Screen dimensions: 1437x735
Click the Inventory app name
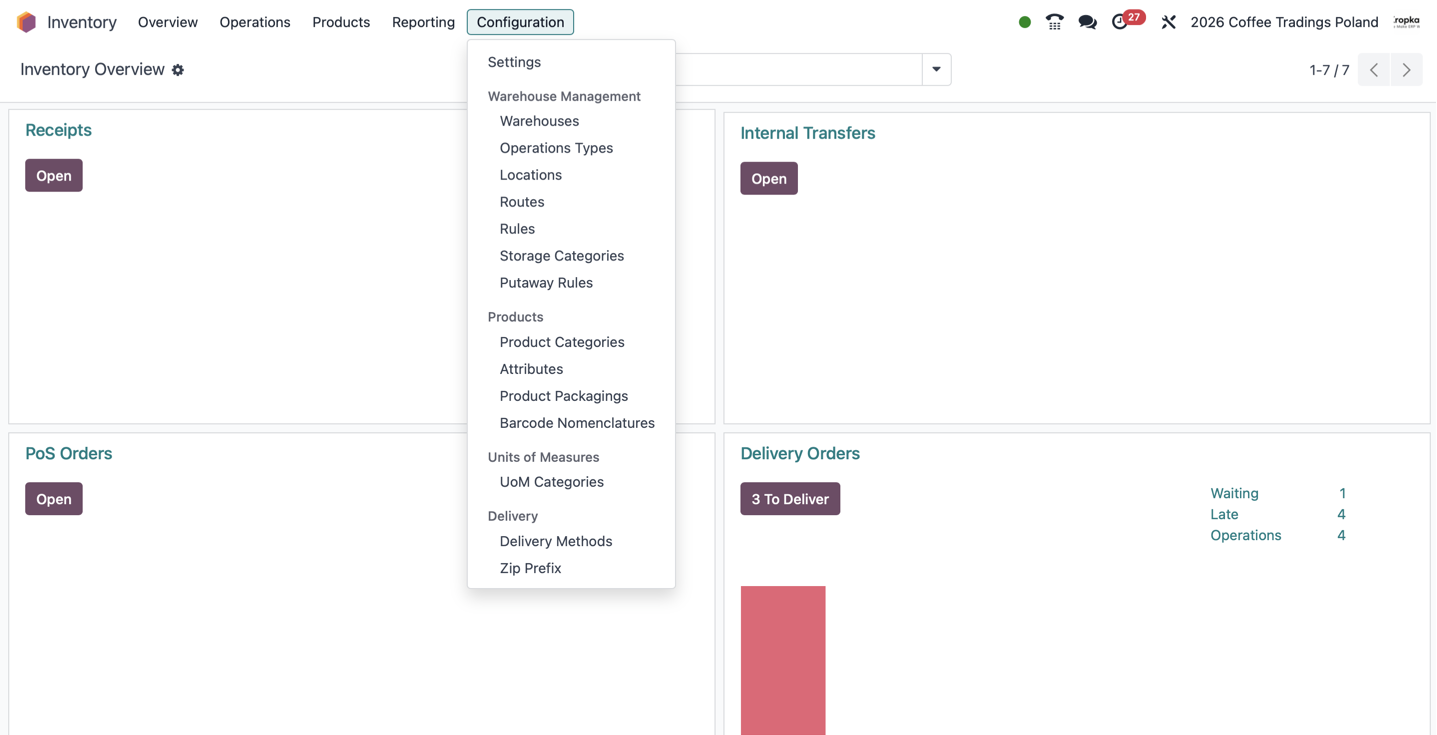point(82,22)
